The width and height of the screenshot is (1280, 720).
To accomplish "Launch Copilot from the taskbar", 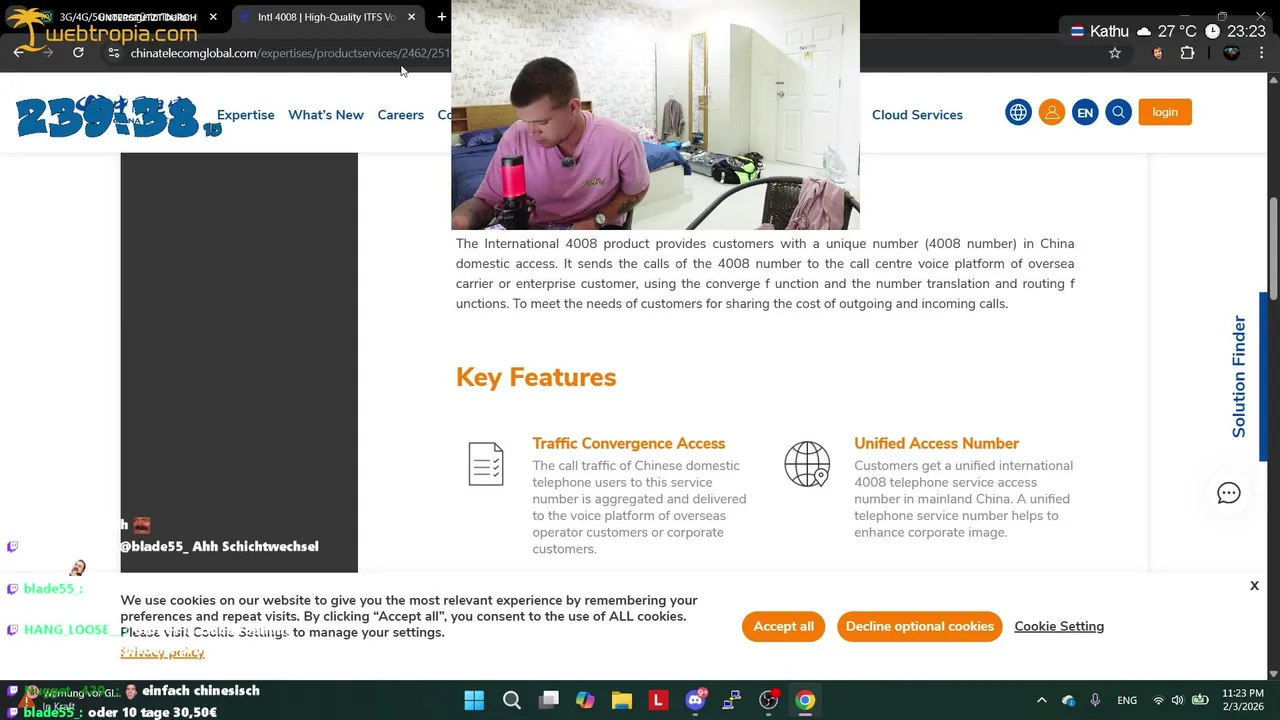I will 585,700.
